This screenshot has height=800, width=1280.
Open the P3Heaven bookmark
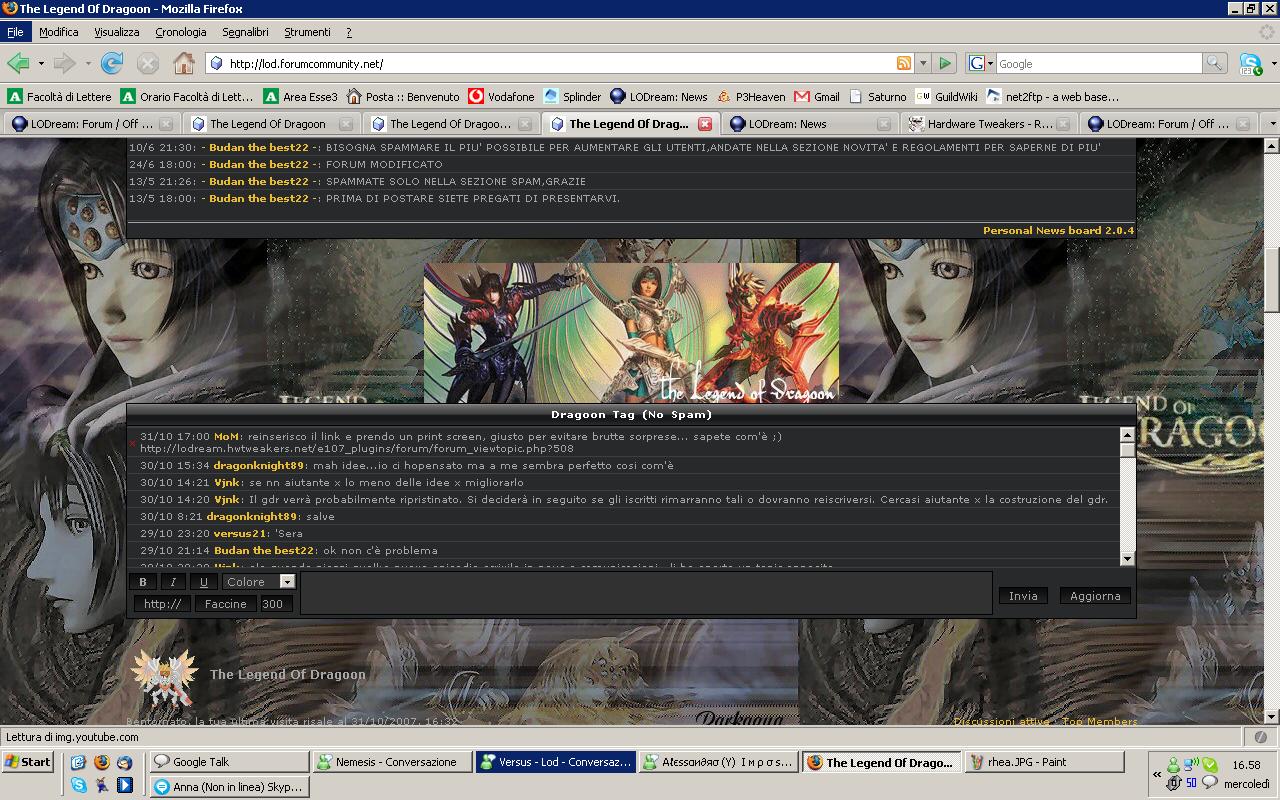750,97
